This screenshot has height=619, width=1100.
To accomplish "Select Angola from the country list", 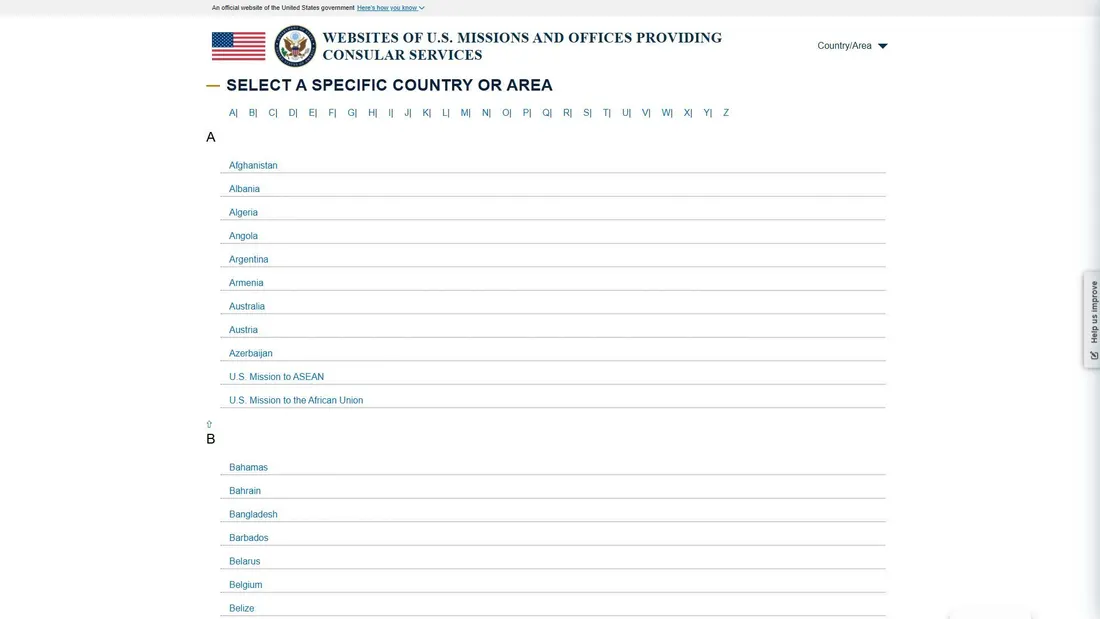I will point(243,236).
